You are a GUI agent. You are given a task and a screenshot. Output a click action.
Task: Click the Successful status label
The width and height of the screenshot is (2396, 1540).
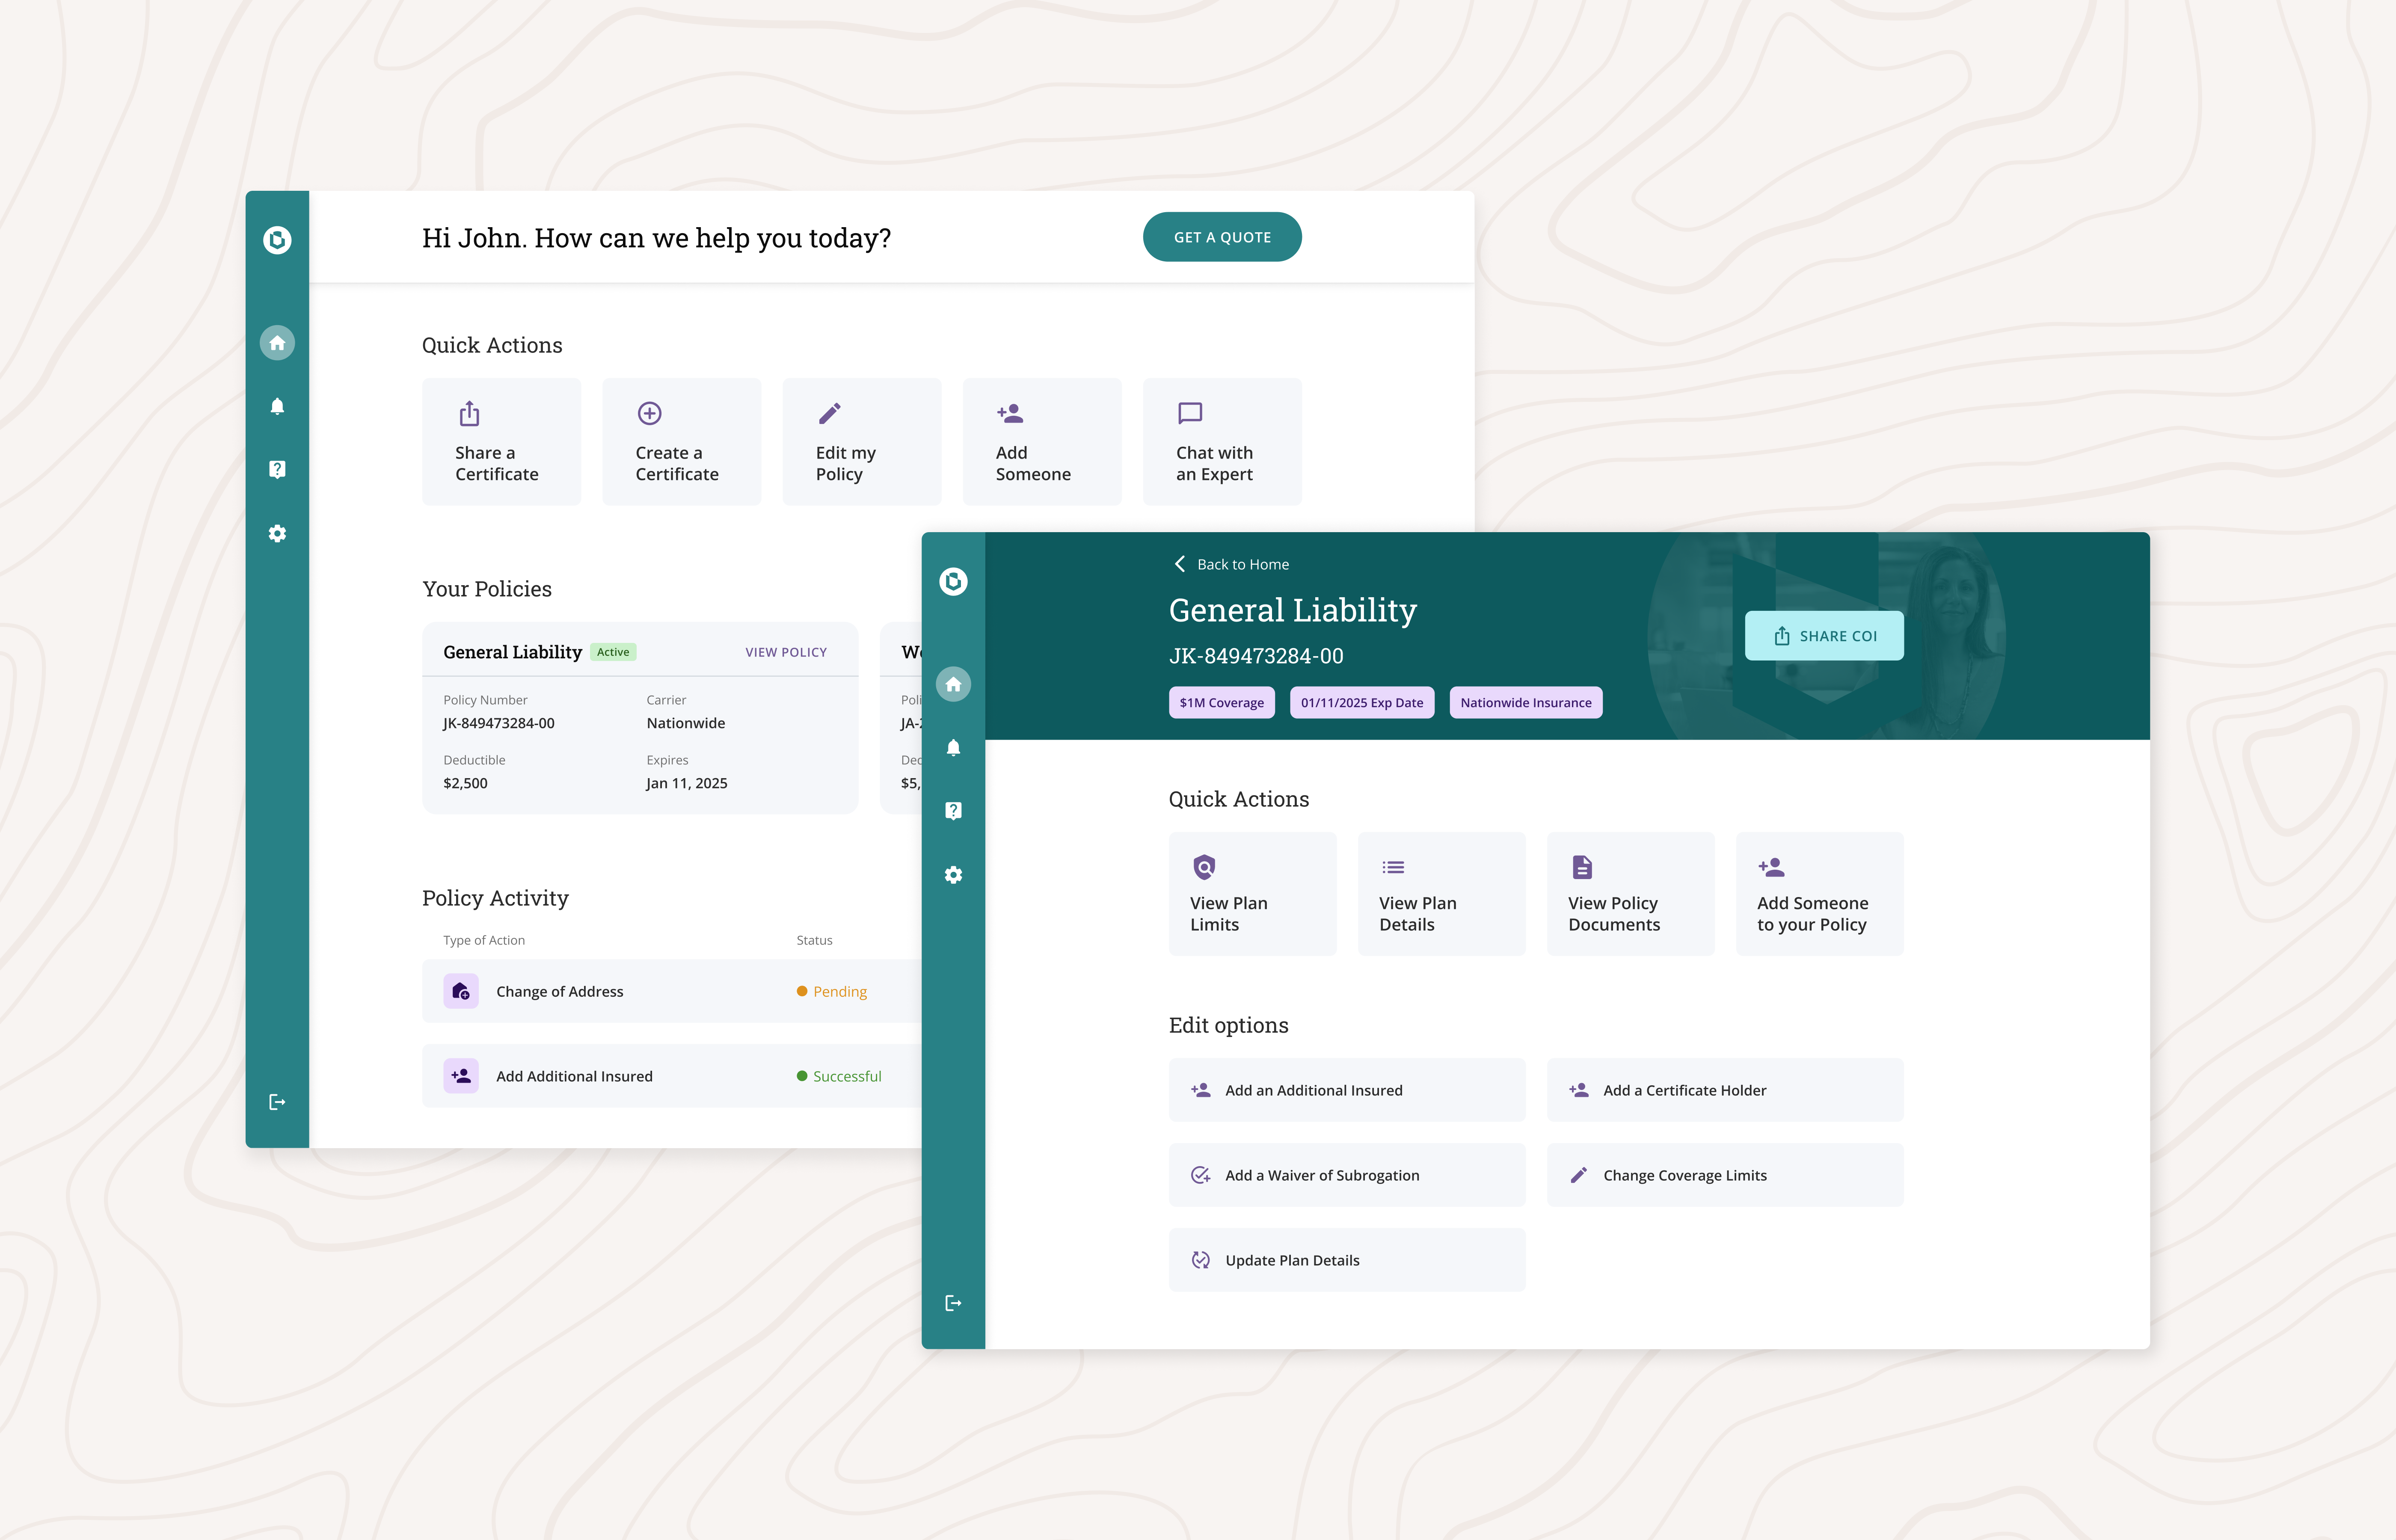[x=847, y=1076]
